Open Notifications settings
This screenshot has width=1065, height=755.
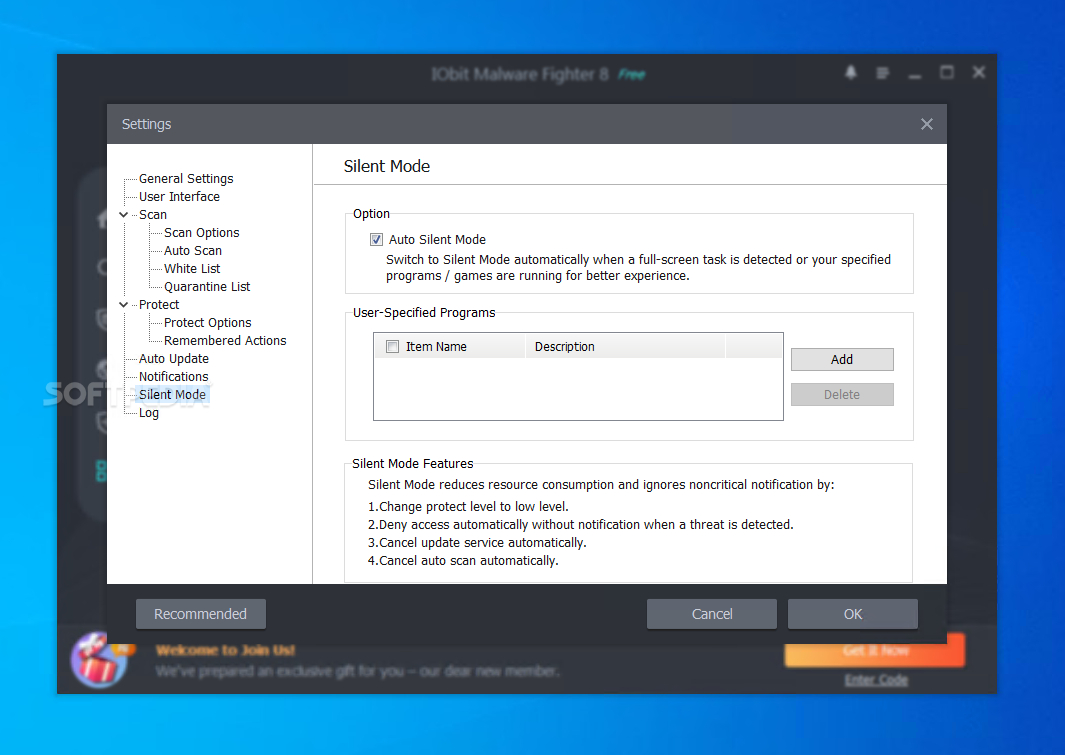[x=174, y=377]
